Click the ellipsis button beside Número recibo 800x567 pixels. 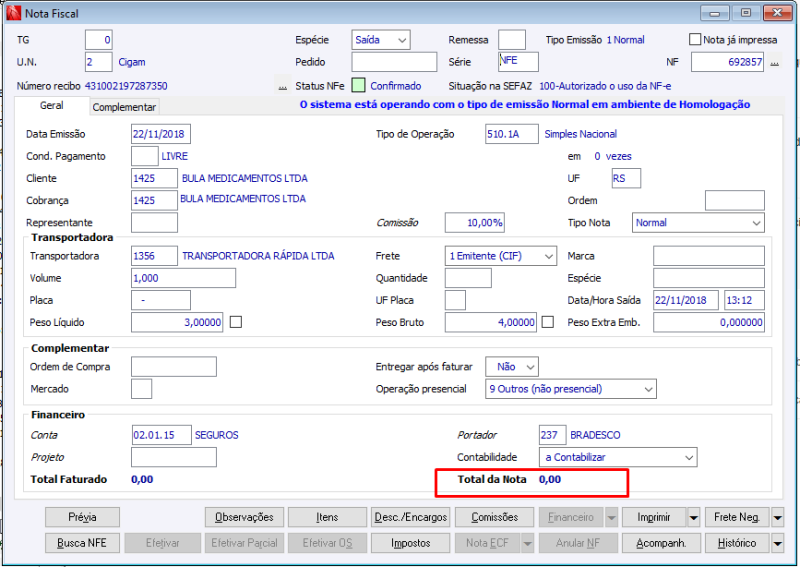[283, 86]
